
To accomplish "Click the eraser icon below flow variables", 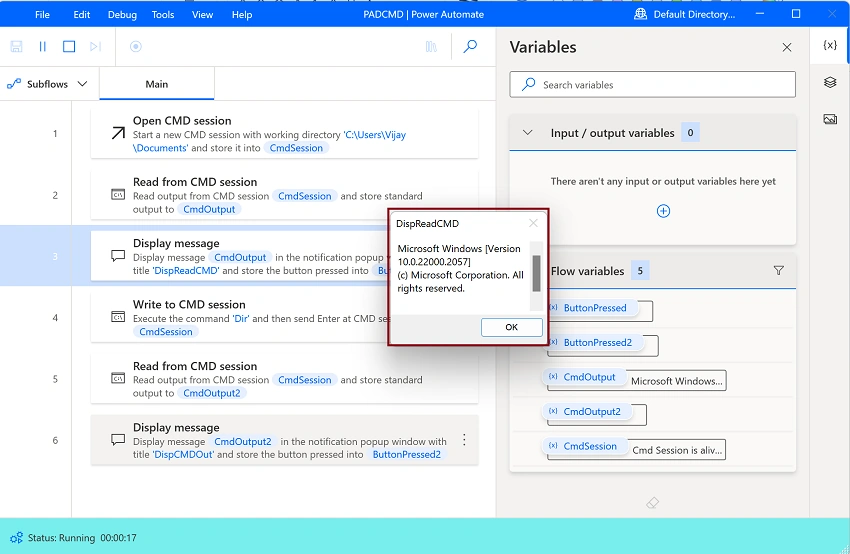I will point(653,503).
